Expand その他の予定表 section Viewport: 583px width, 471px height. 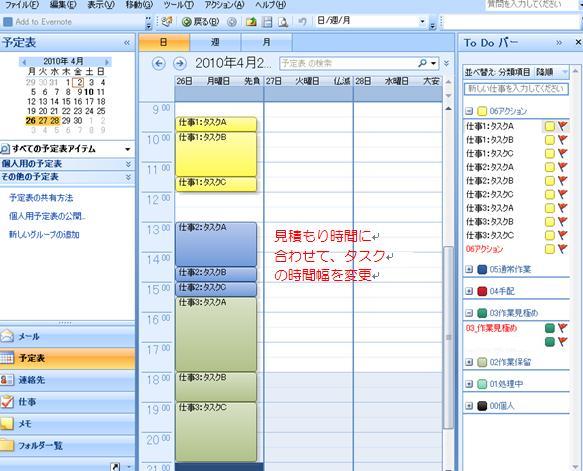128,177
